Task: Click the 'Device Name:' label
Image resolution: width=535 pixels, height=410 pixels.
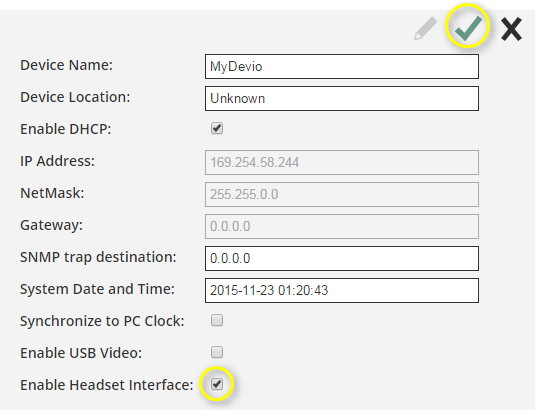Action: tap(67, 65)
